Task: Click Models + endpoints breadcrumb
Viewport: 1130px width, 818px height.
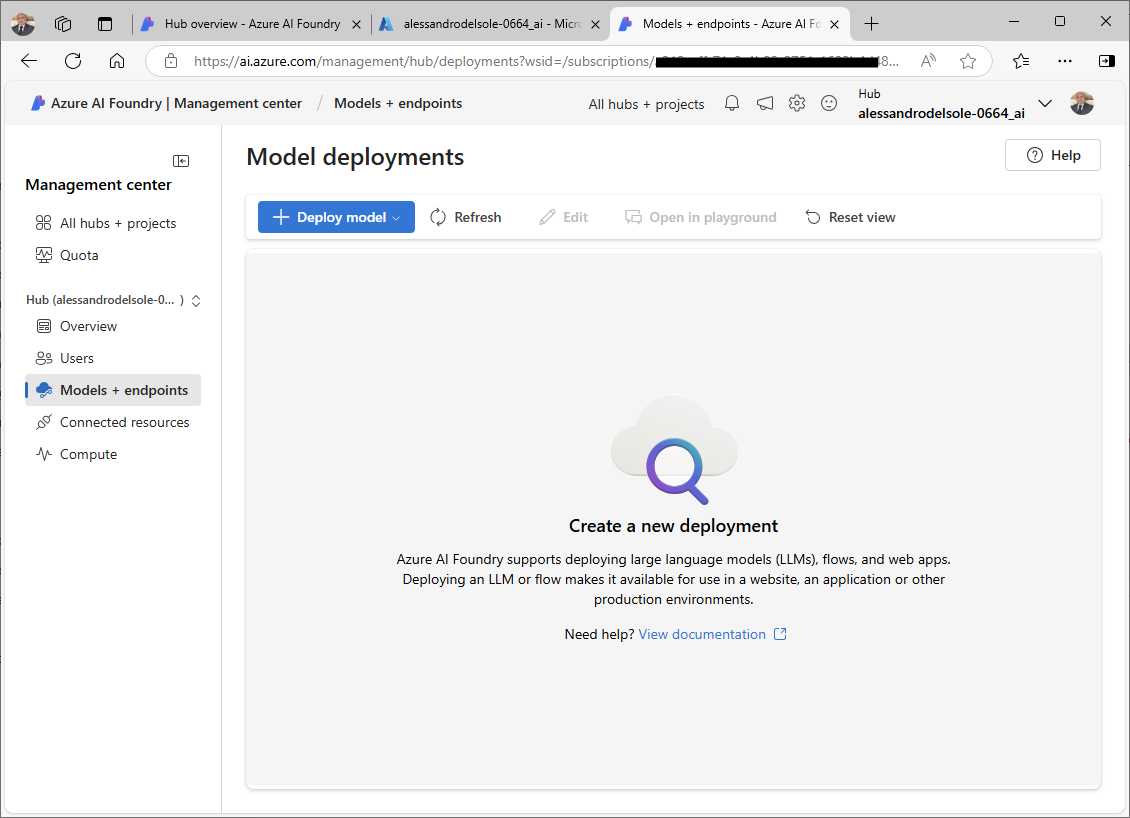Action: click(x=398, y=103)
